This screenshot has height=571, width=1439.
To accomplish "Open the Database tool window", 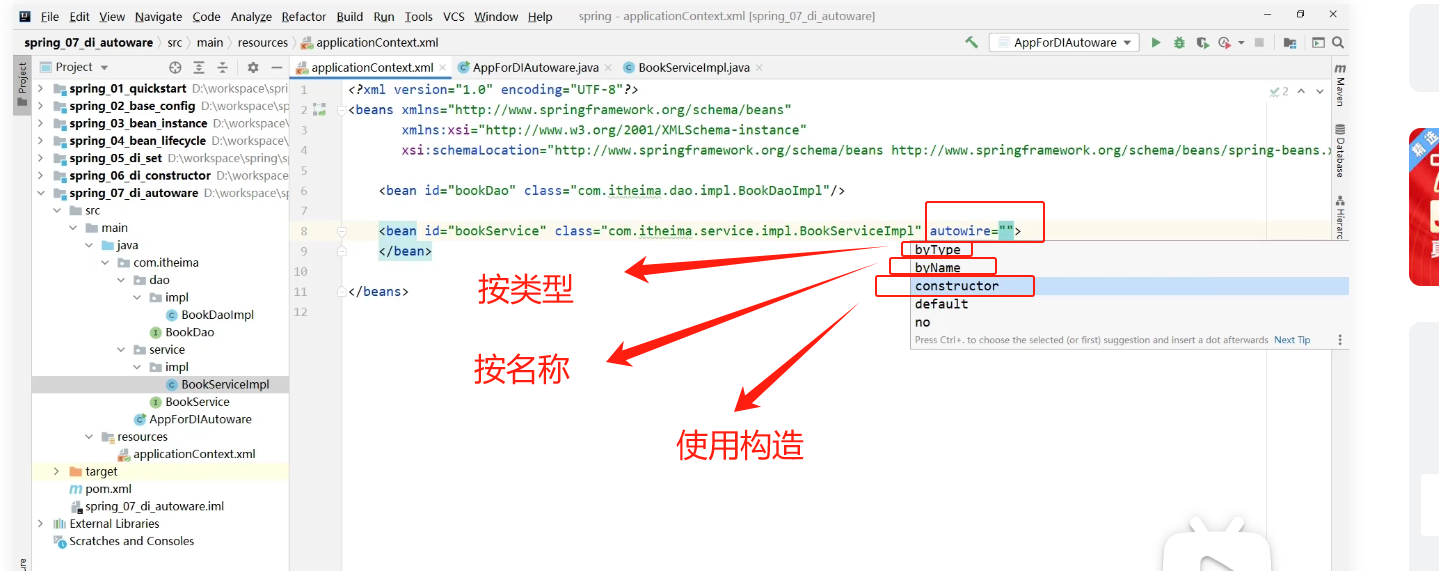I will (x=1340, y=150).
